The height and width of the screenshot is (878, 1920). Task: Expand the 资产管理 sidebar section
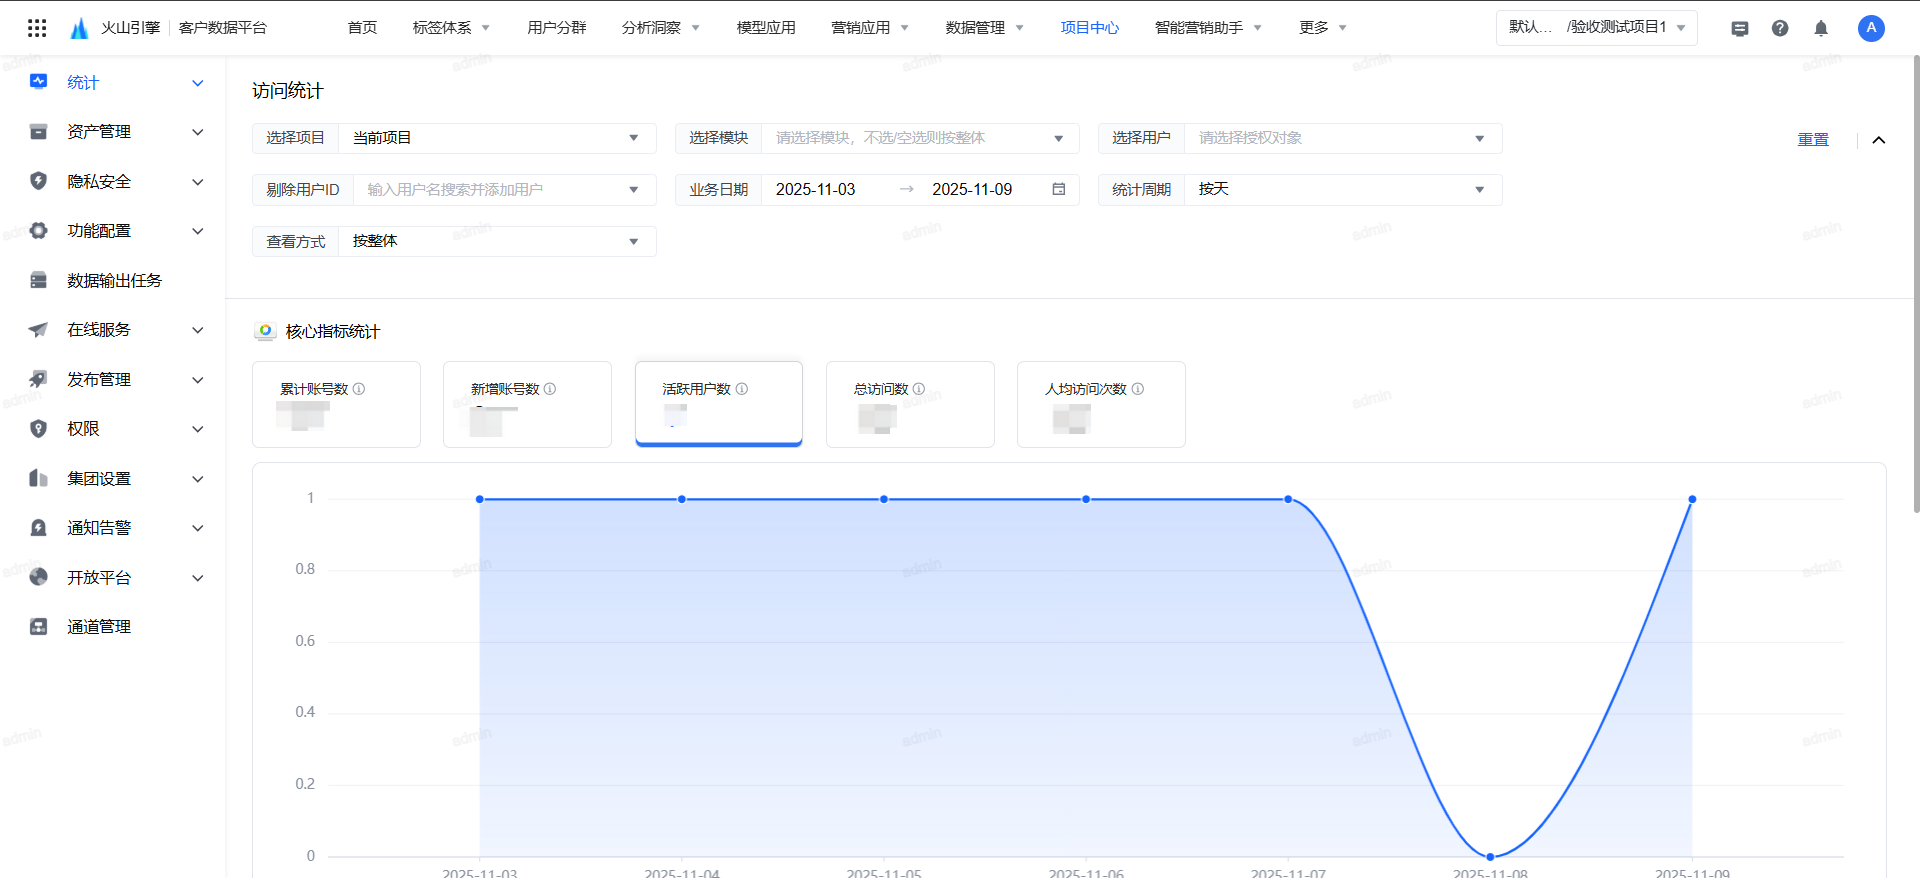click(x=198, y=132)
